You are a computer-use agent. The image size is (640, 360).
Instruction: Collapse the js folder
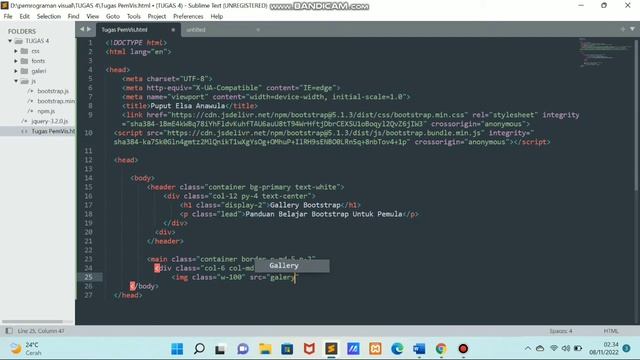coord(16,81)
